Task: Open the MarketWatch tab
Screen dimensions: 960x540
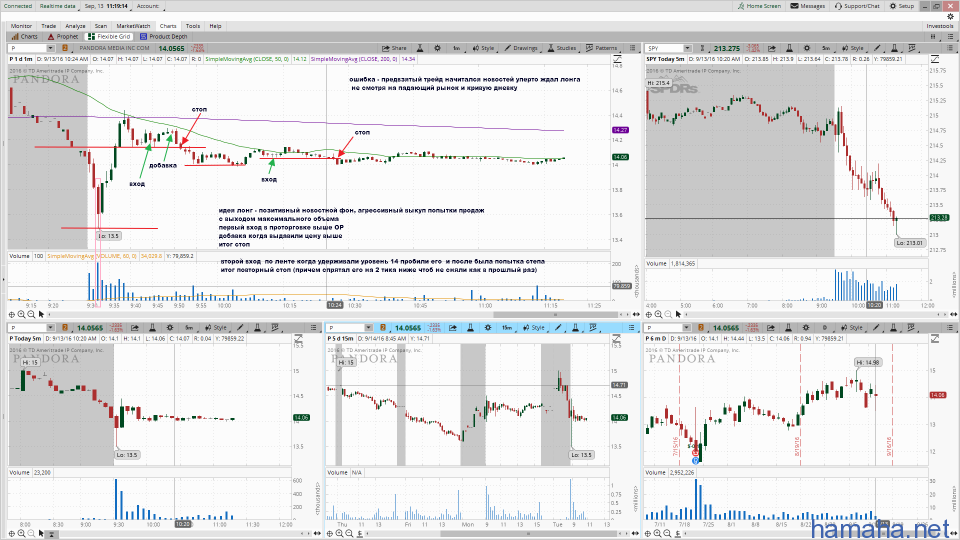Action: (x=133, y=26)
